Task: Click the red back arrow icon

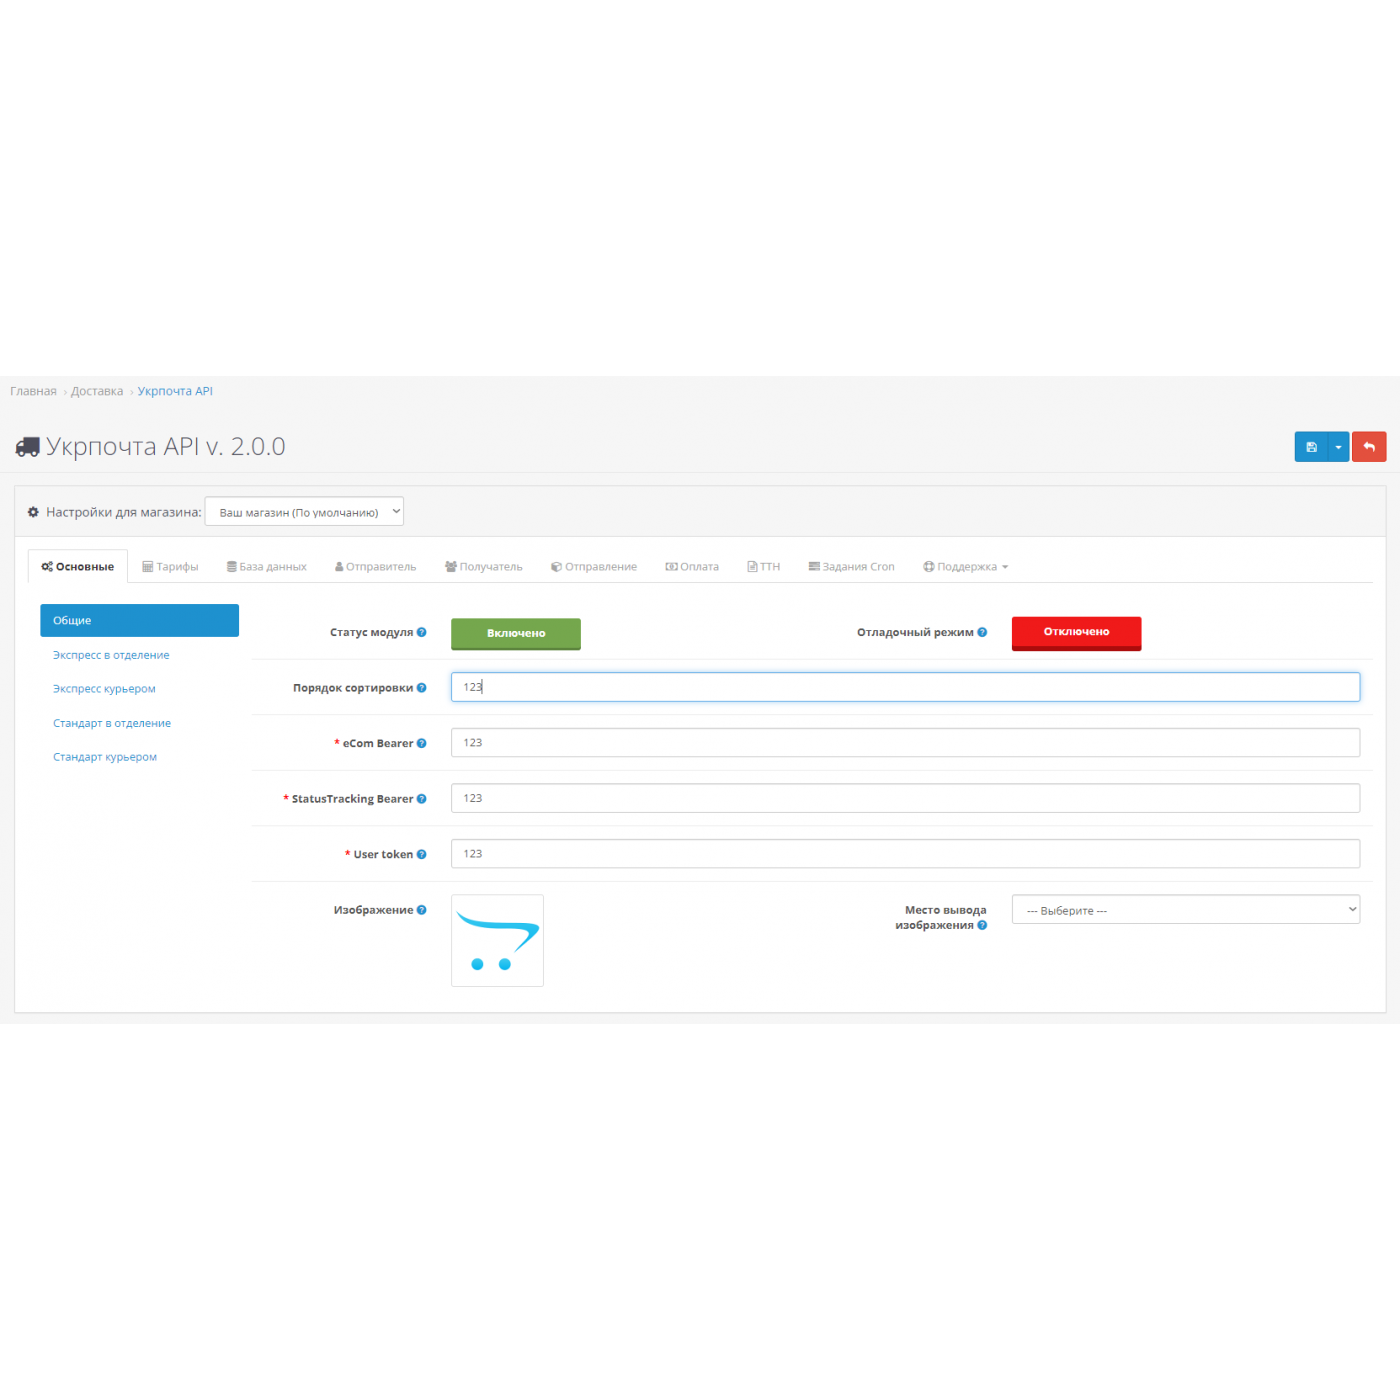Action: coord(1368,447)
